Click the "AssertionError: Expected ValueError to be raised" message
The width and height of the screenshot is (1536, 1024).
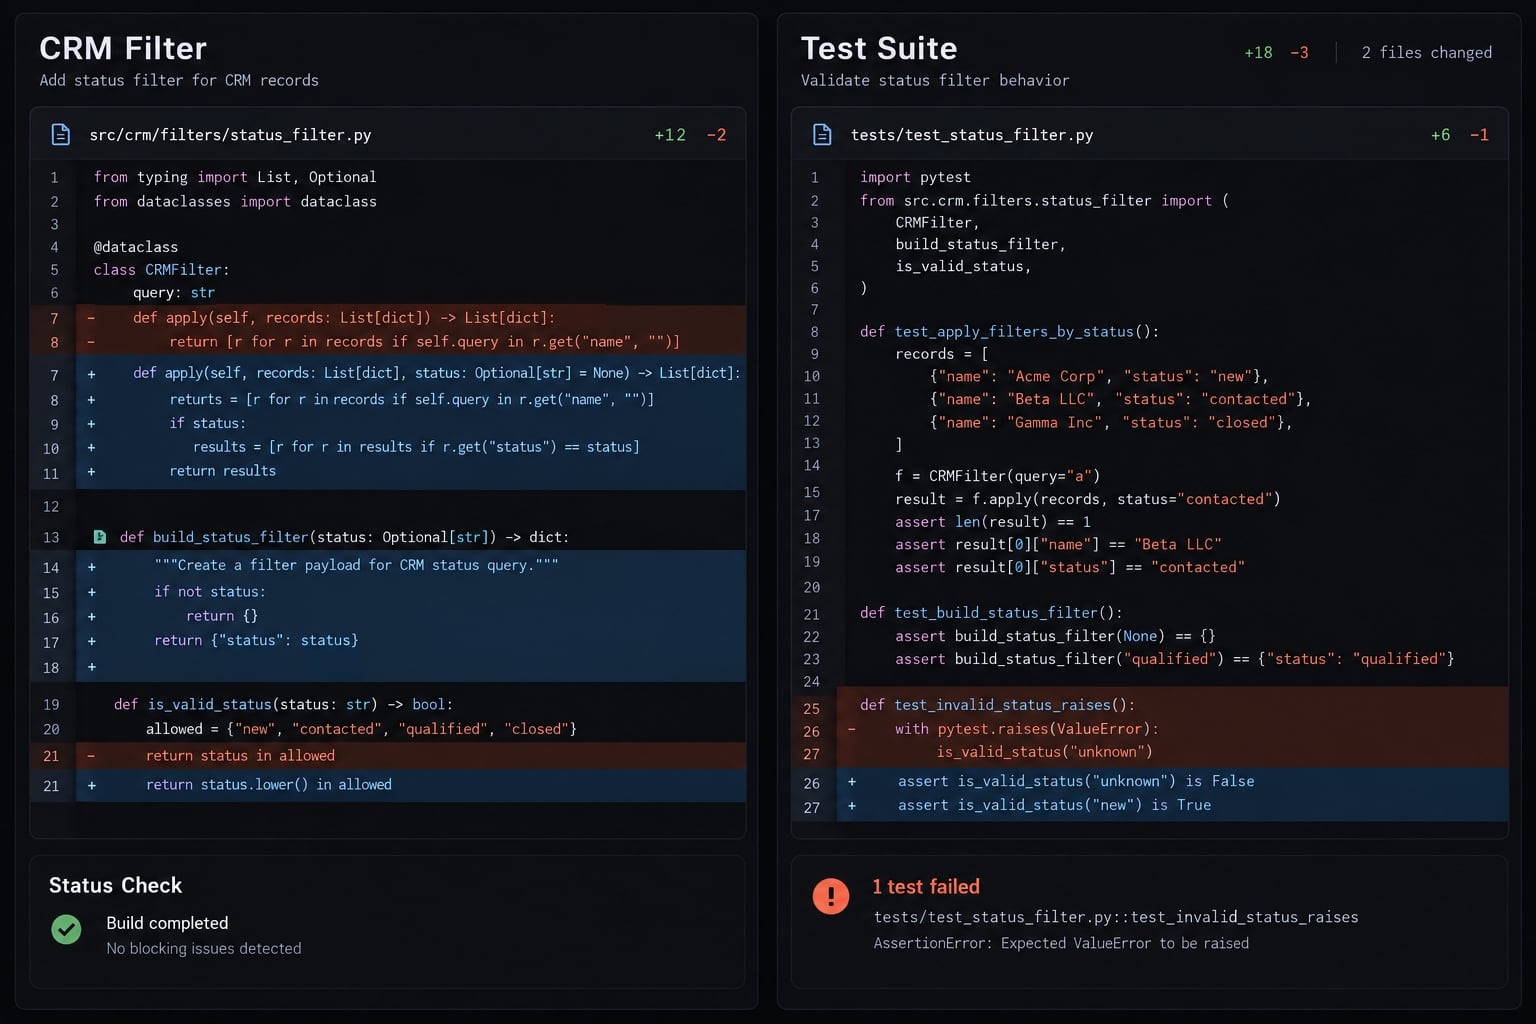click(x=1061, y=943)
